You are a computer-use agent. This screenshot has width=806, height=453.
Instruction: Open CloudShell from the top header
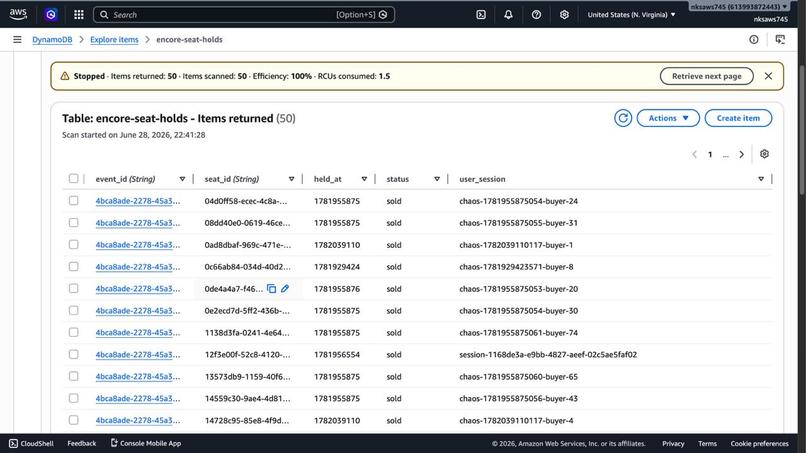click(x=481, y=14)
